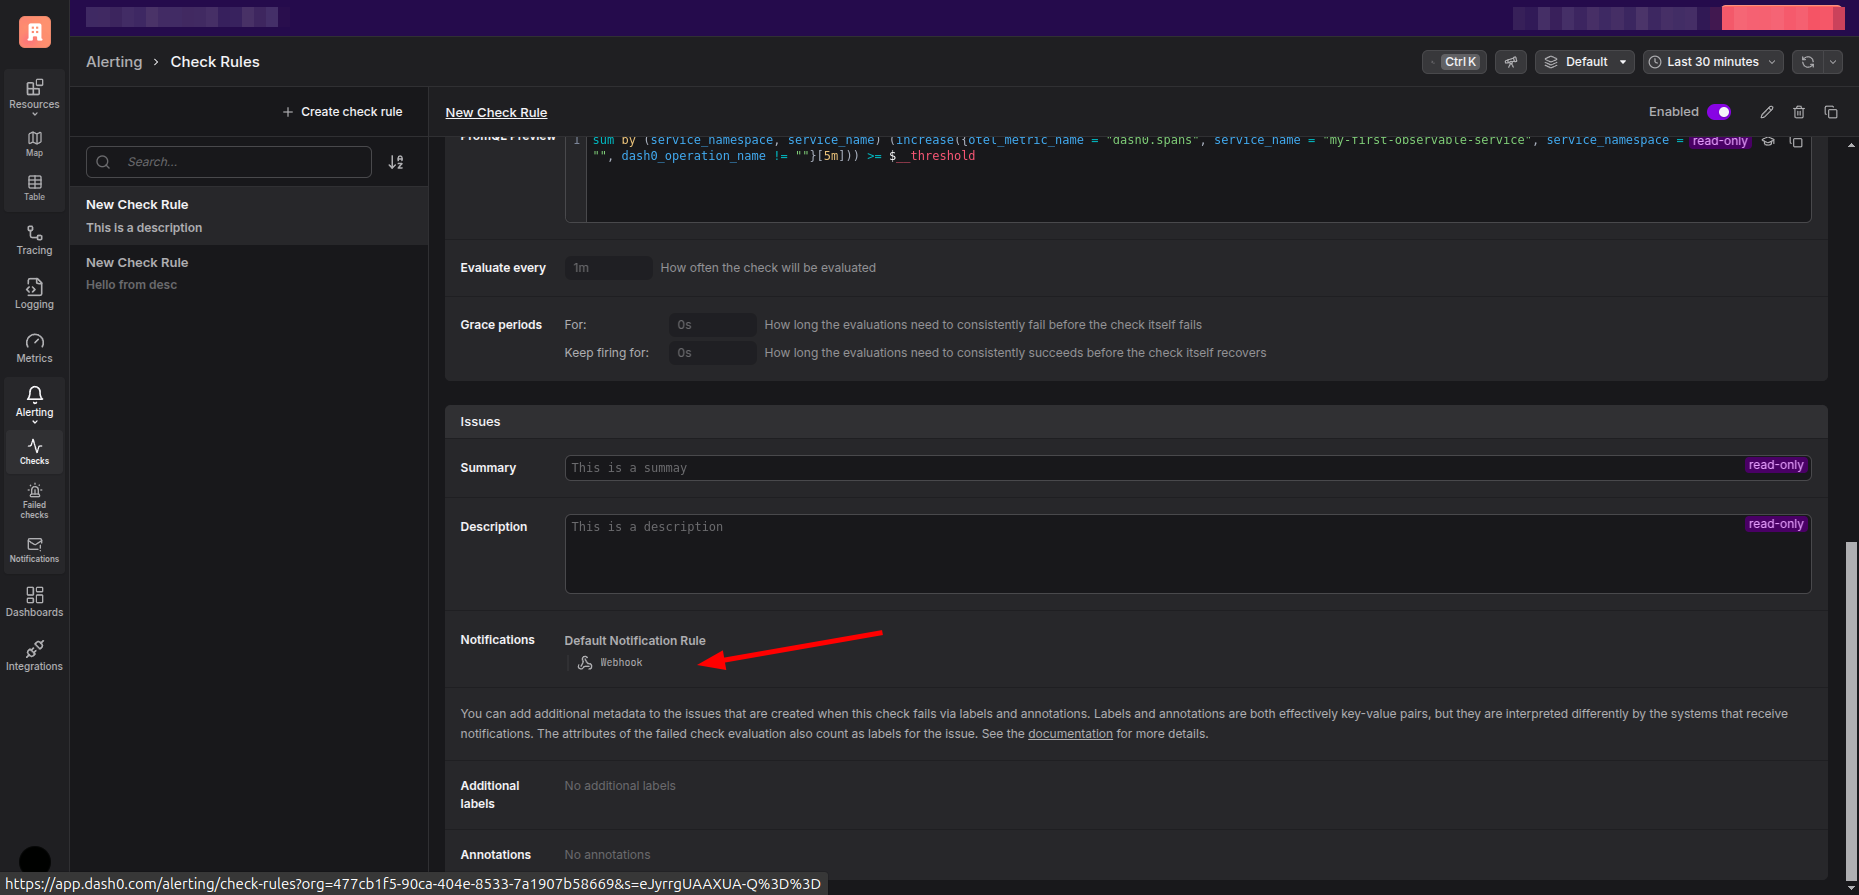The height and width of the screenshot is (895, 1859).
Task: Click the graduation cap icon in PromQL preview
Action: coord(1768,141)
